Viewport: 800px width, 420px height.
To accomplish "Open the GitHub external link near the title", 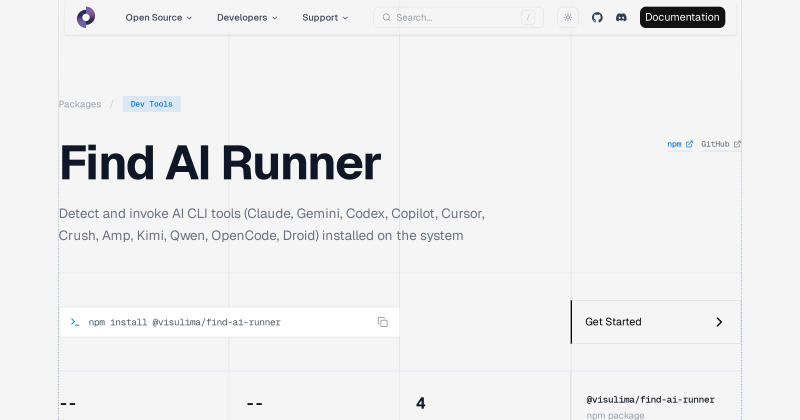I will tap(720, 144).
